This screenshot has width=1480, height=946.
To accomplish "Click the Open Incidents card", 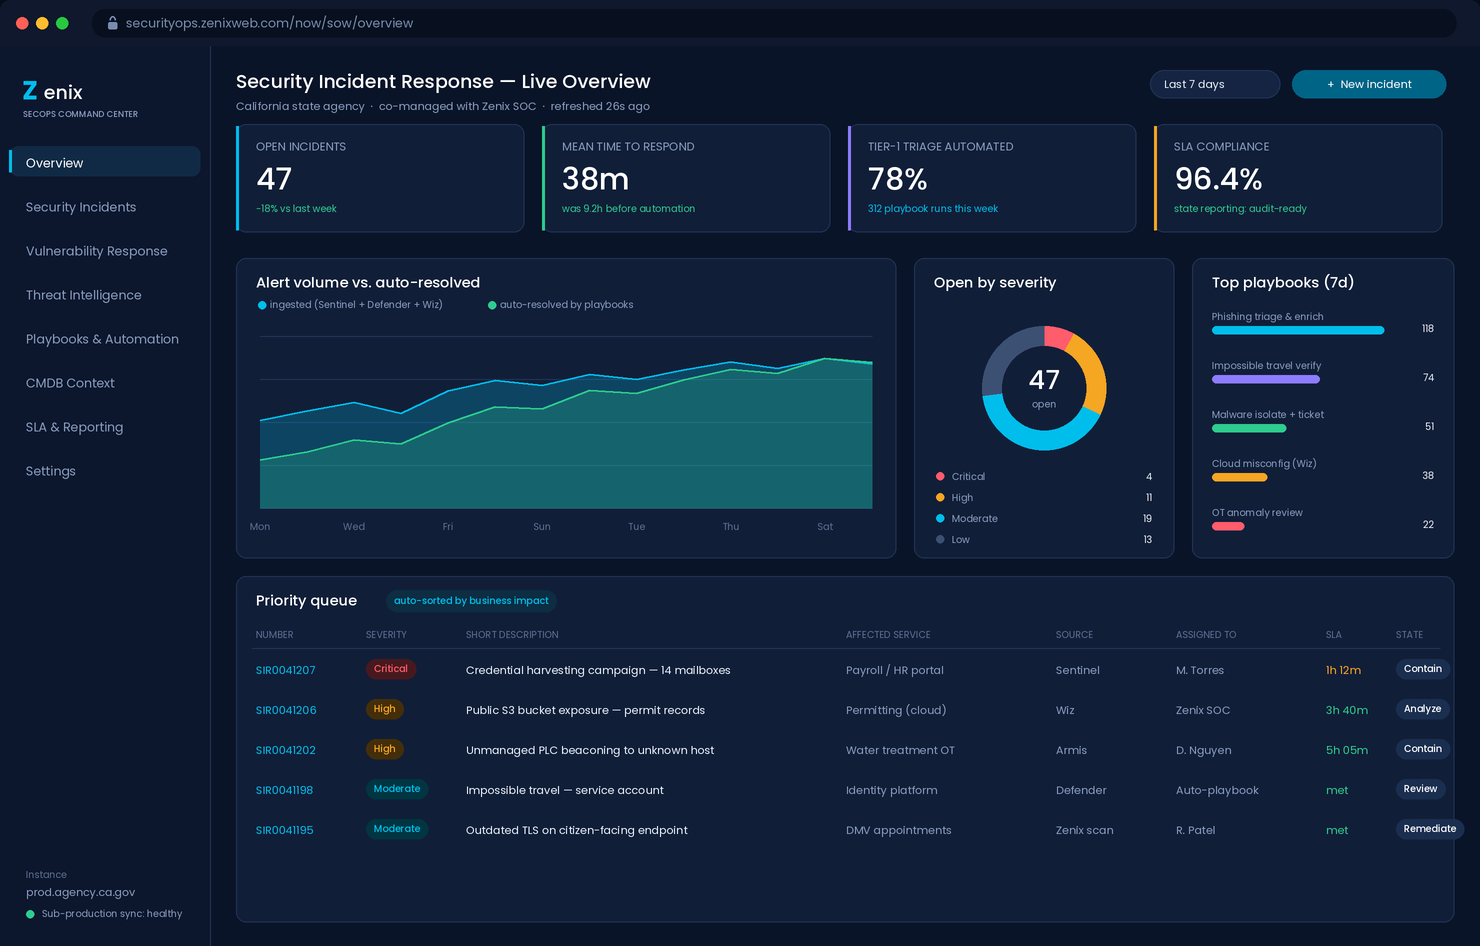I will click(x=380, y=178).
